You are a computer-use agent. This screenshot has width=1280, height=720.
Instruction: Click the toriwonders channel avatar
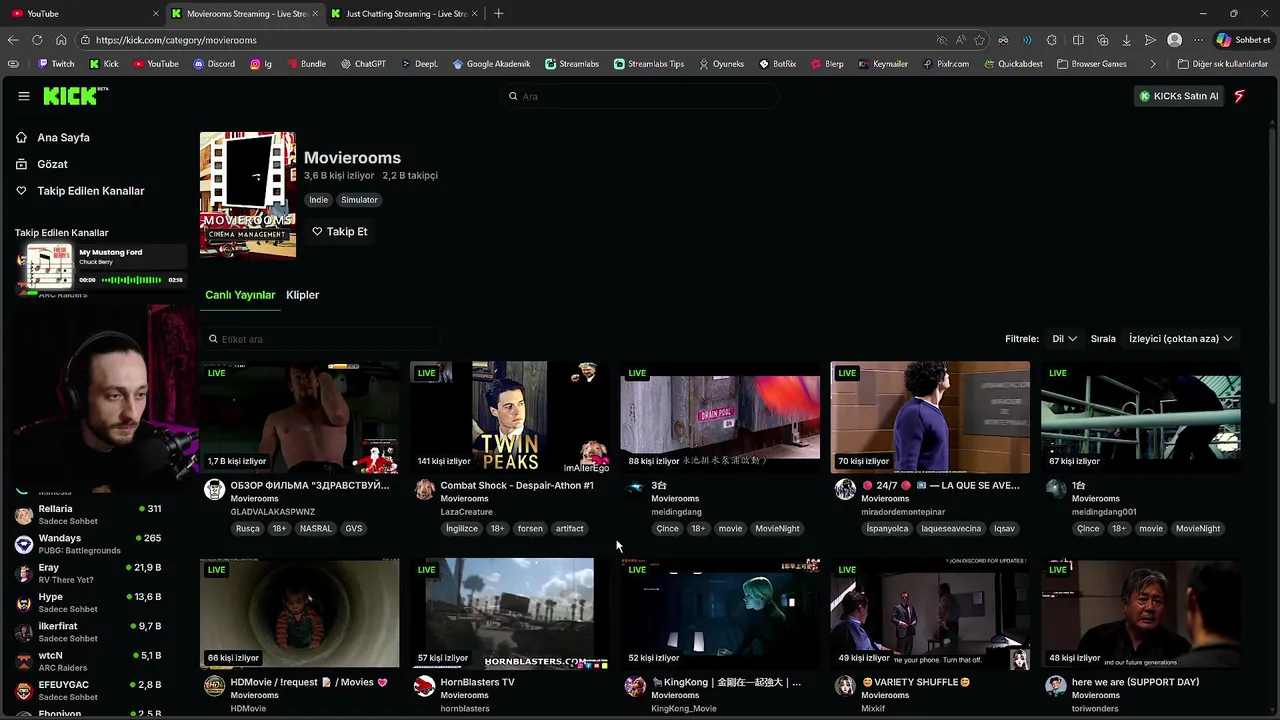coord(1056,686)
